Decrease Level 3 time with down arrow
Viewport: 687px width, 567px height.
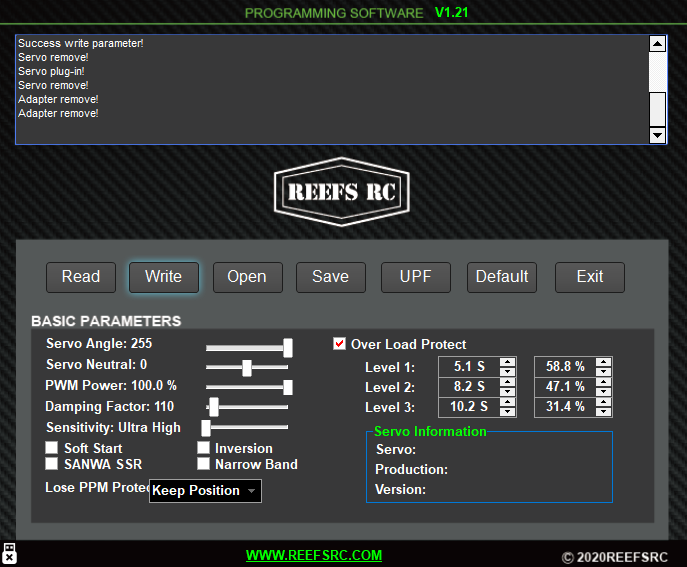507,411
